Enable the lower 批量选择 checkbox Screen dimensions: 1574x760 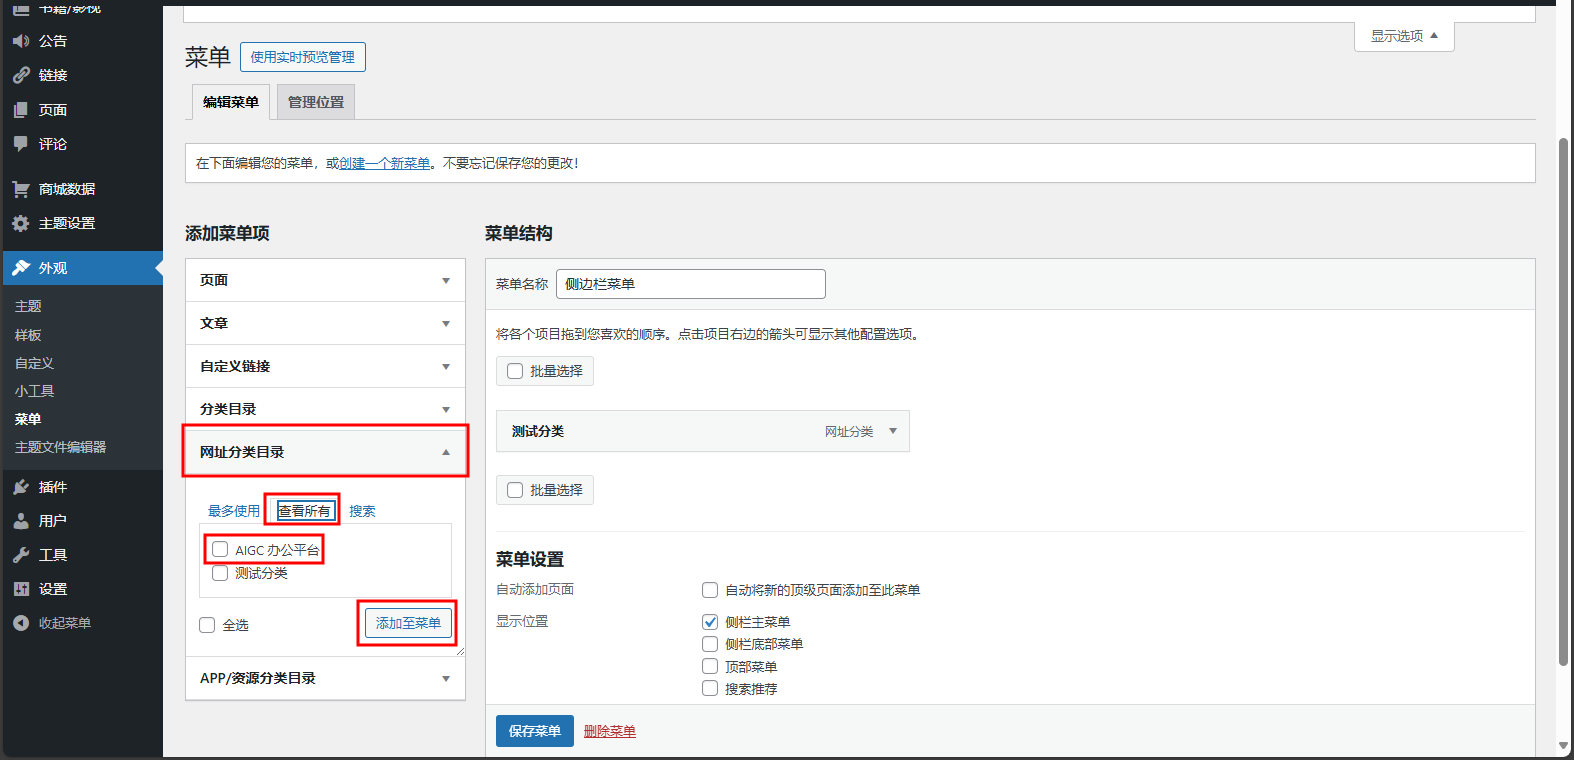[x=515, y=490]
